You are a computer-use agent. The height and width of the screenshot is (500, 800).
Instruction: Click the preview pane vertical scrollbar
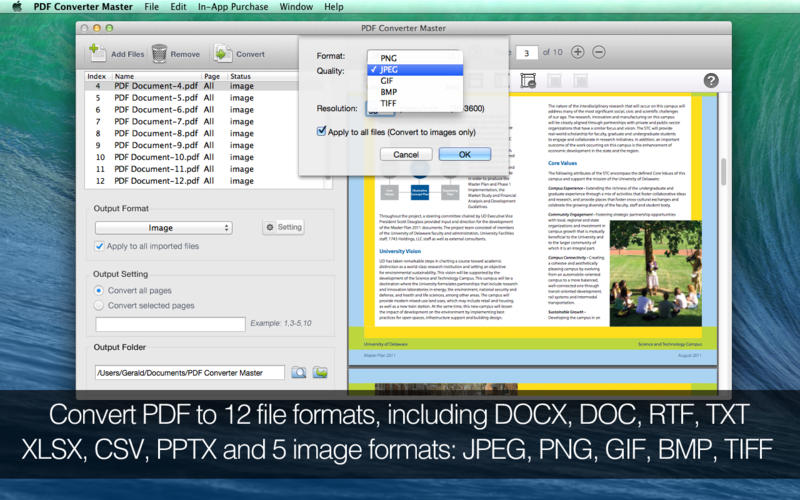(724, 171)
